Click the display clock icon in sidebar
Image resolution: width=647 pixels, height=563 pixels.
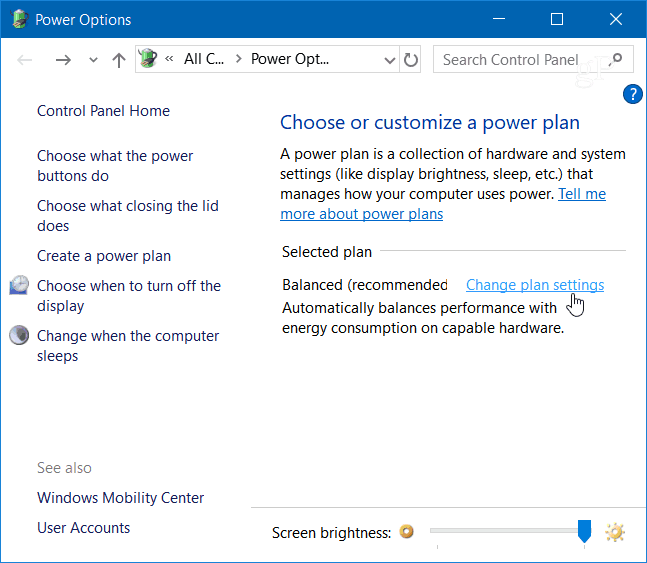tap(19, 285)
